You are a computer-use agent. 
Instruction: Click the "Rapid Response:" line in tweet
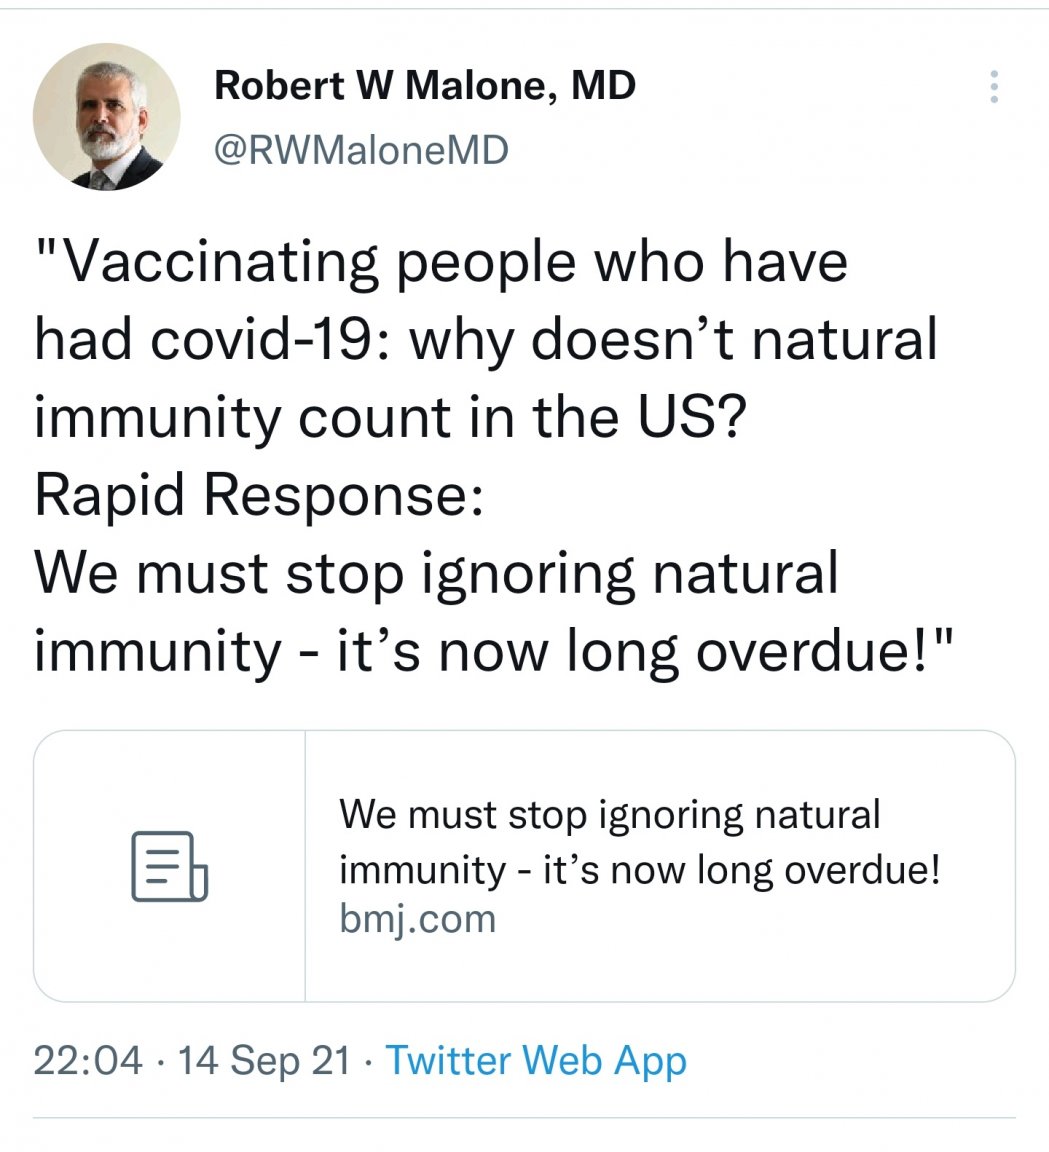point(259,496)
